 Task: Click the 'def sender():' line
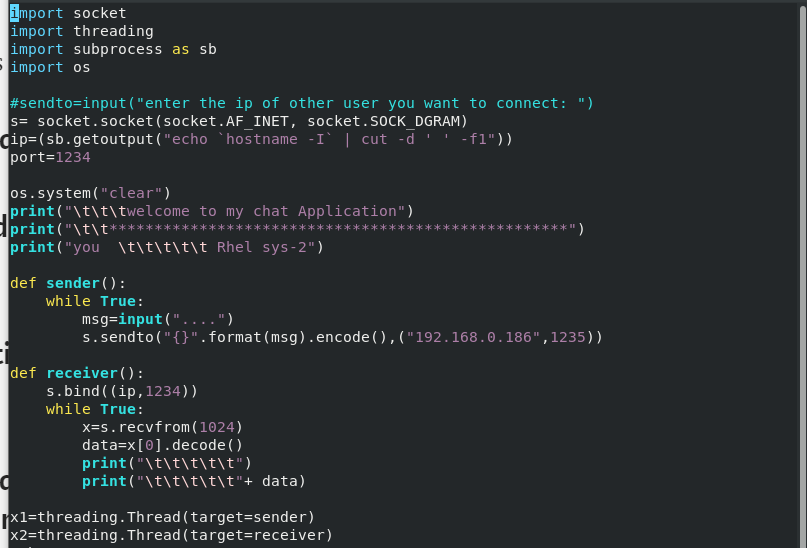tap(68, 284)
